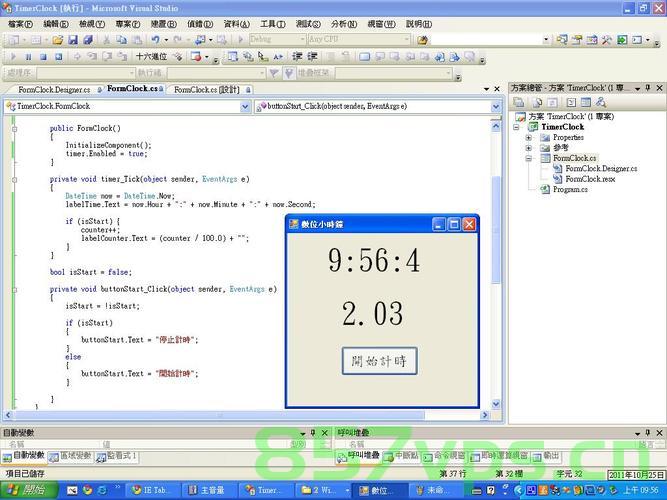Collapse the TimerClock project node
This screenshot has height=500, width=667.
(516, 127)
